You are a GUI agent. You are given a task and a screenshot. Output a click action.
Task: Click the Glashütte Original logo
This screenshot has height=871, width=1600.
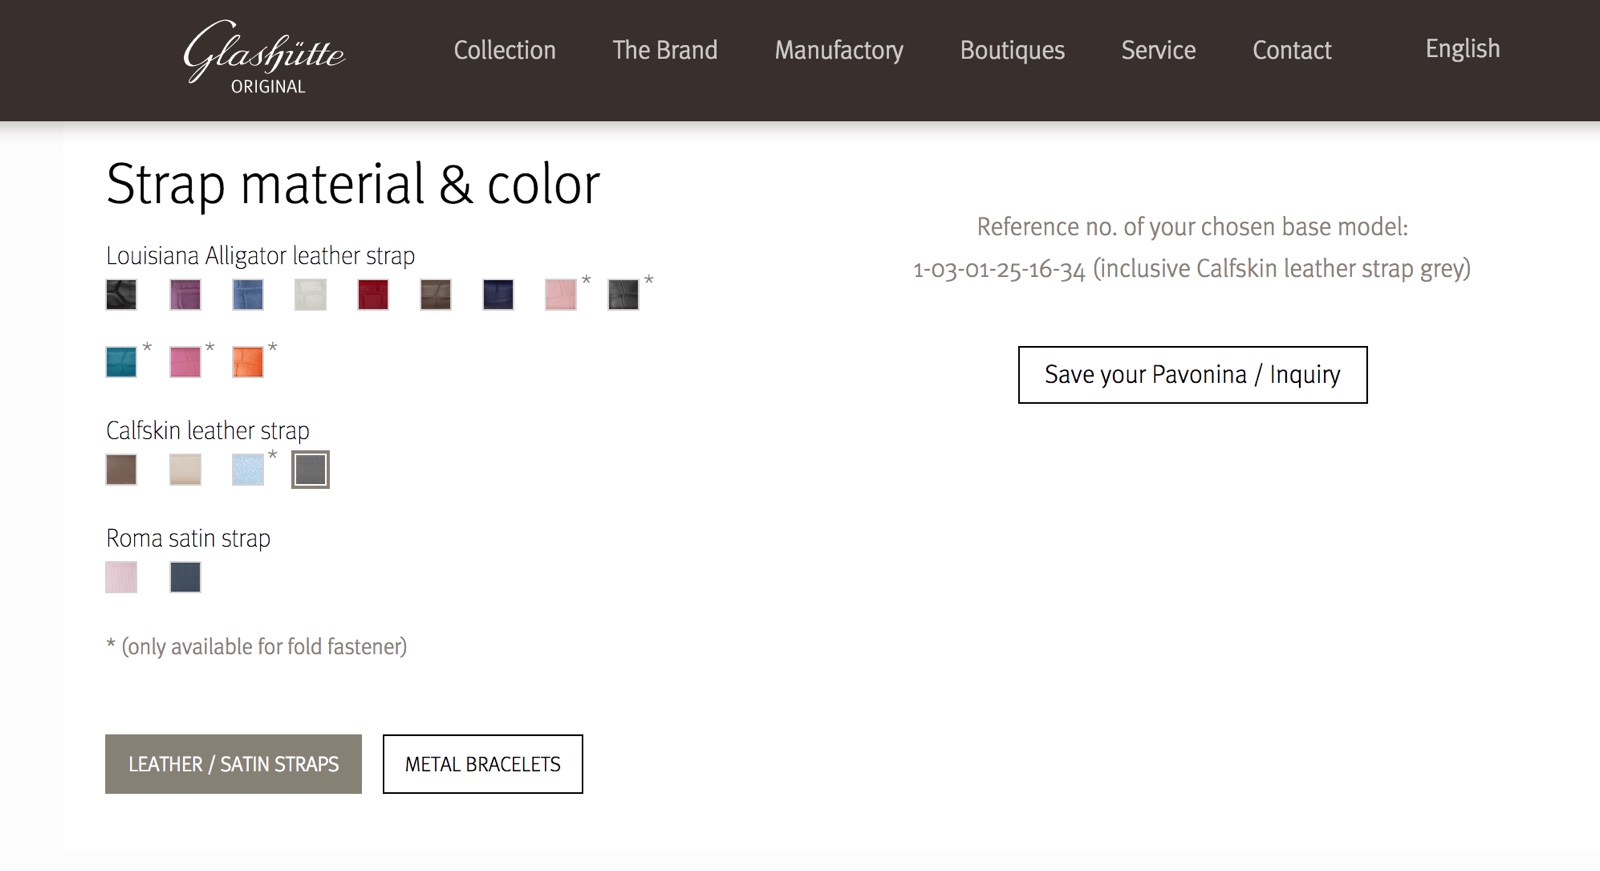tap(264, 58)
